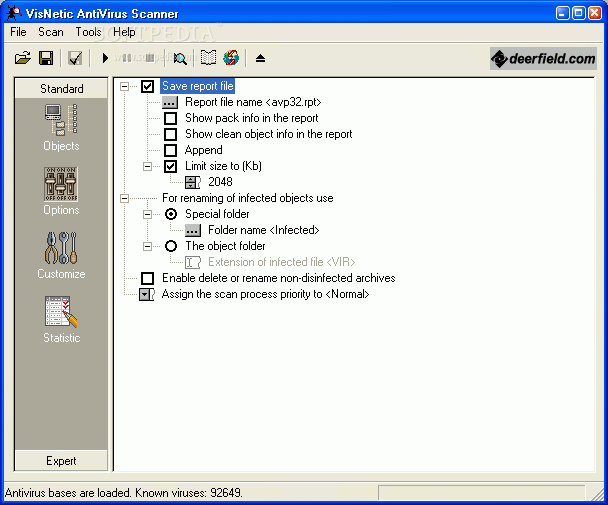Close the VisNetic AntiVirus Scanner window
Viewport: 608px width, 505px height.
tap(594, 13)
